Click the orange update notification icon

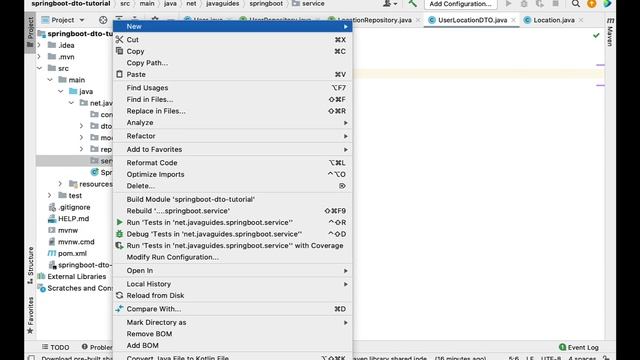[x=591, y=4]
